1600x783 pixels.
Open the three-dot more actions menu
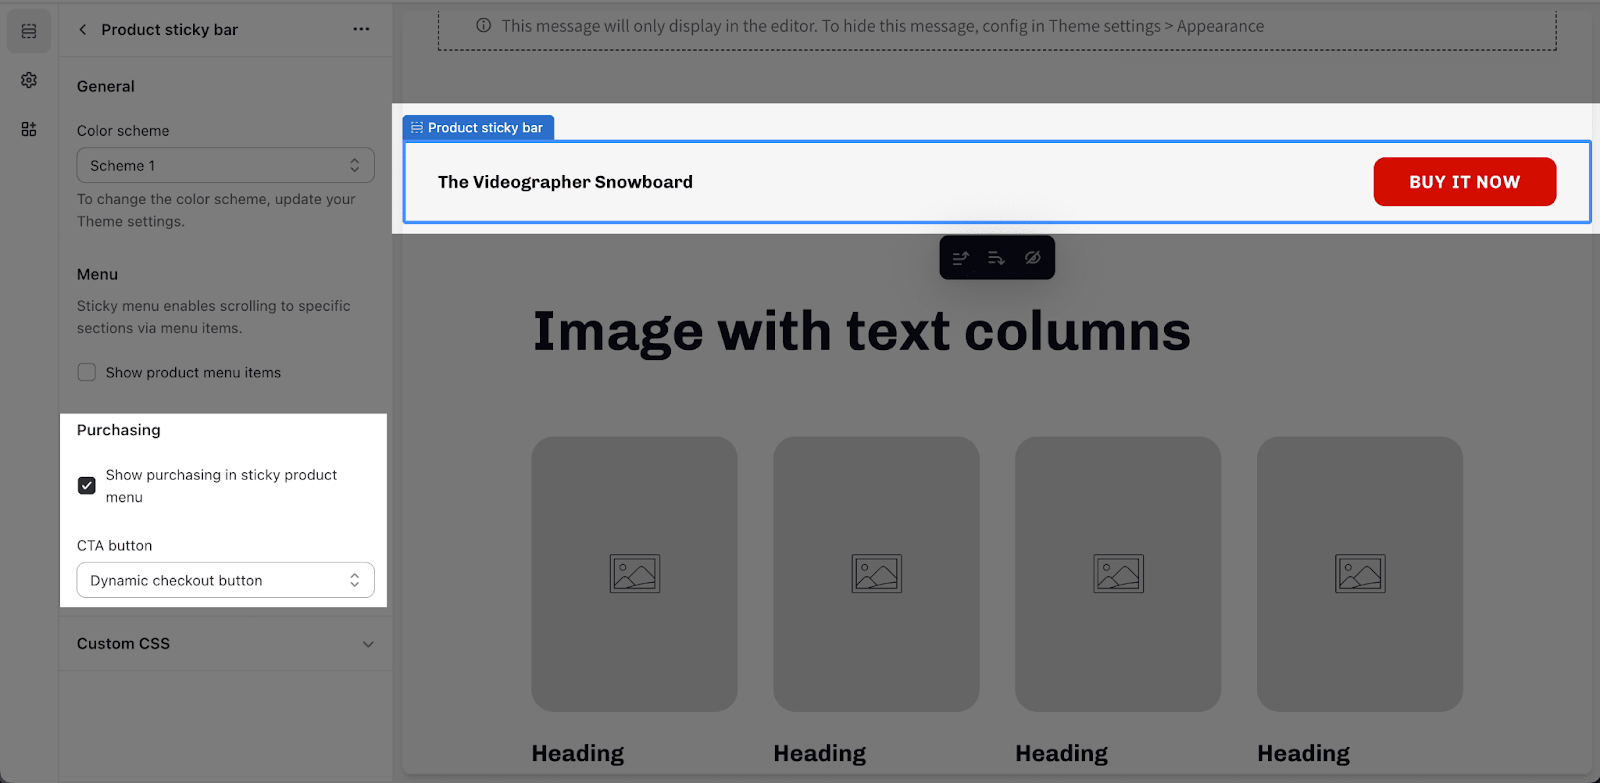361,29
